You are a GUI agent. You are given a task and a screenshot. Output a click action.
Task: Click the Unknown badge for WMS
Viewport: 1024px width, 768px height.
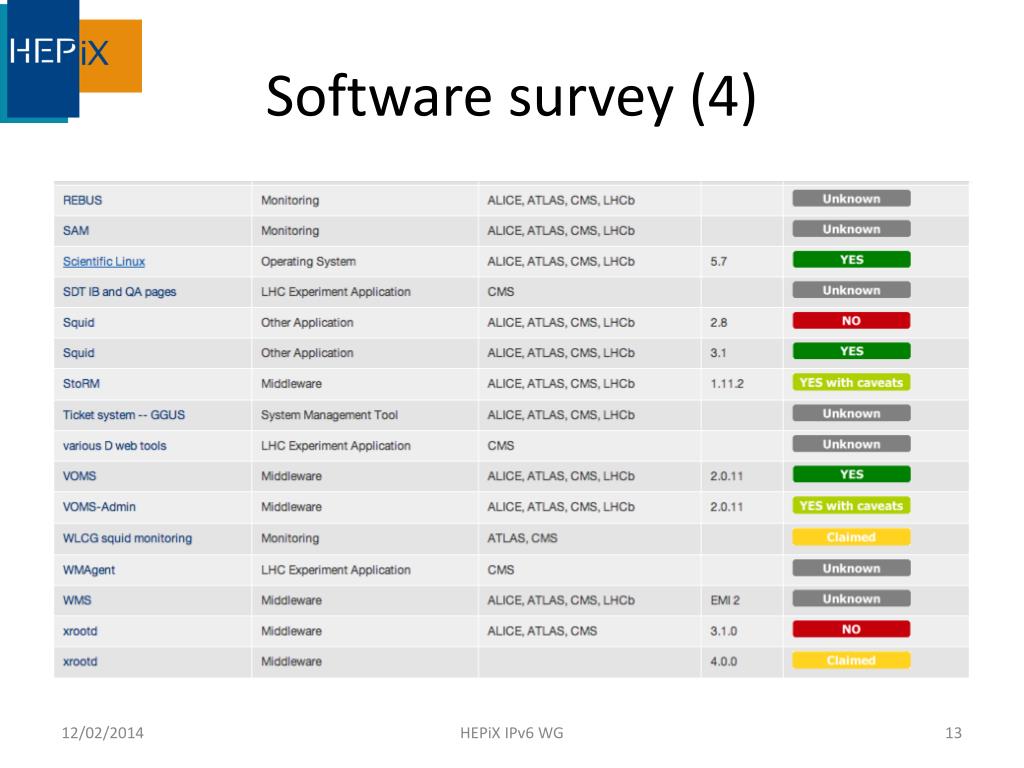click(851, 599)
